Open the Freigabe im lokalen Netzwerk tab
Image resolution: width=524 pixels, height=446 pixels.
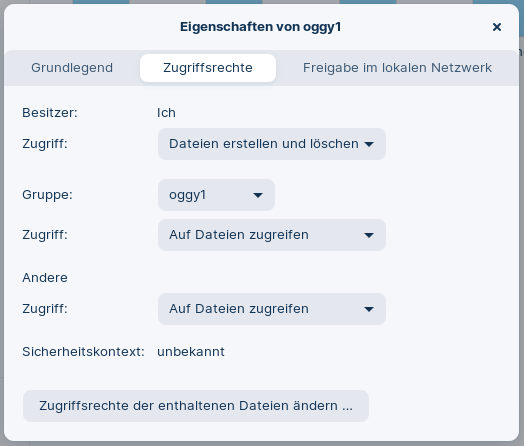click(x=397, y=68)
